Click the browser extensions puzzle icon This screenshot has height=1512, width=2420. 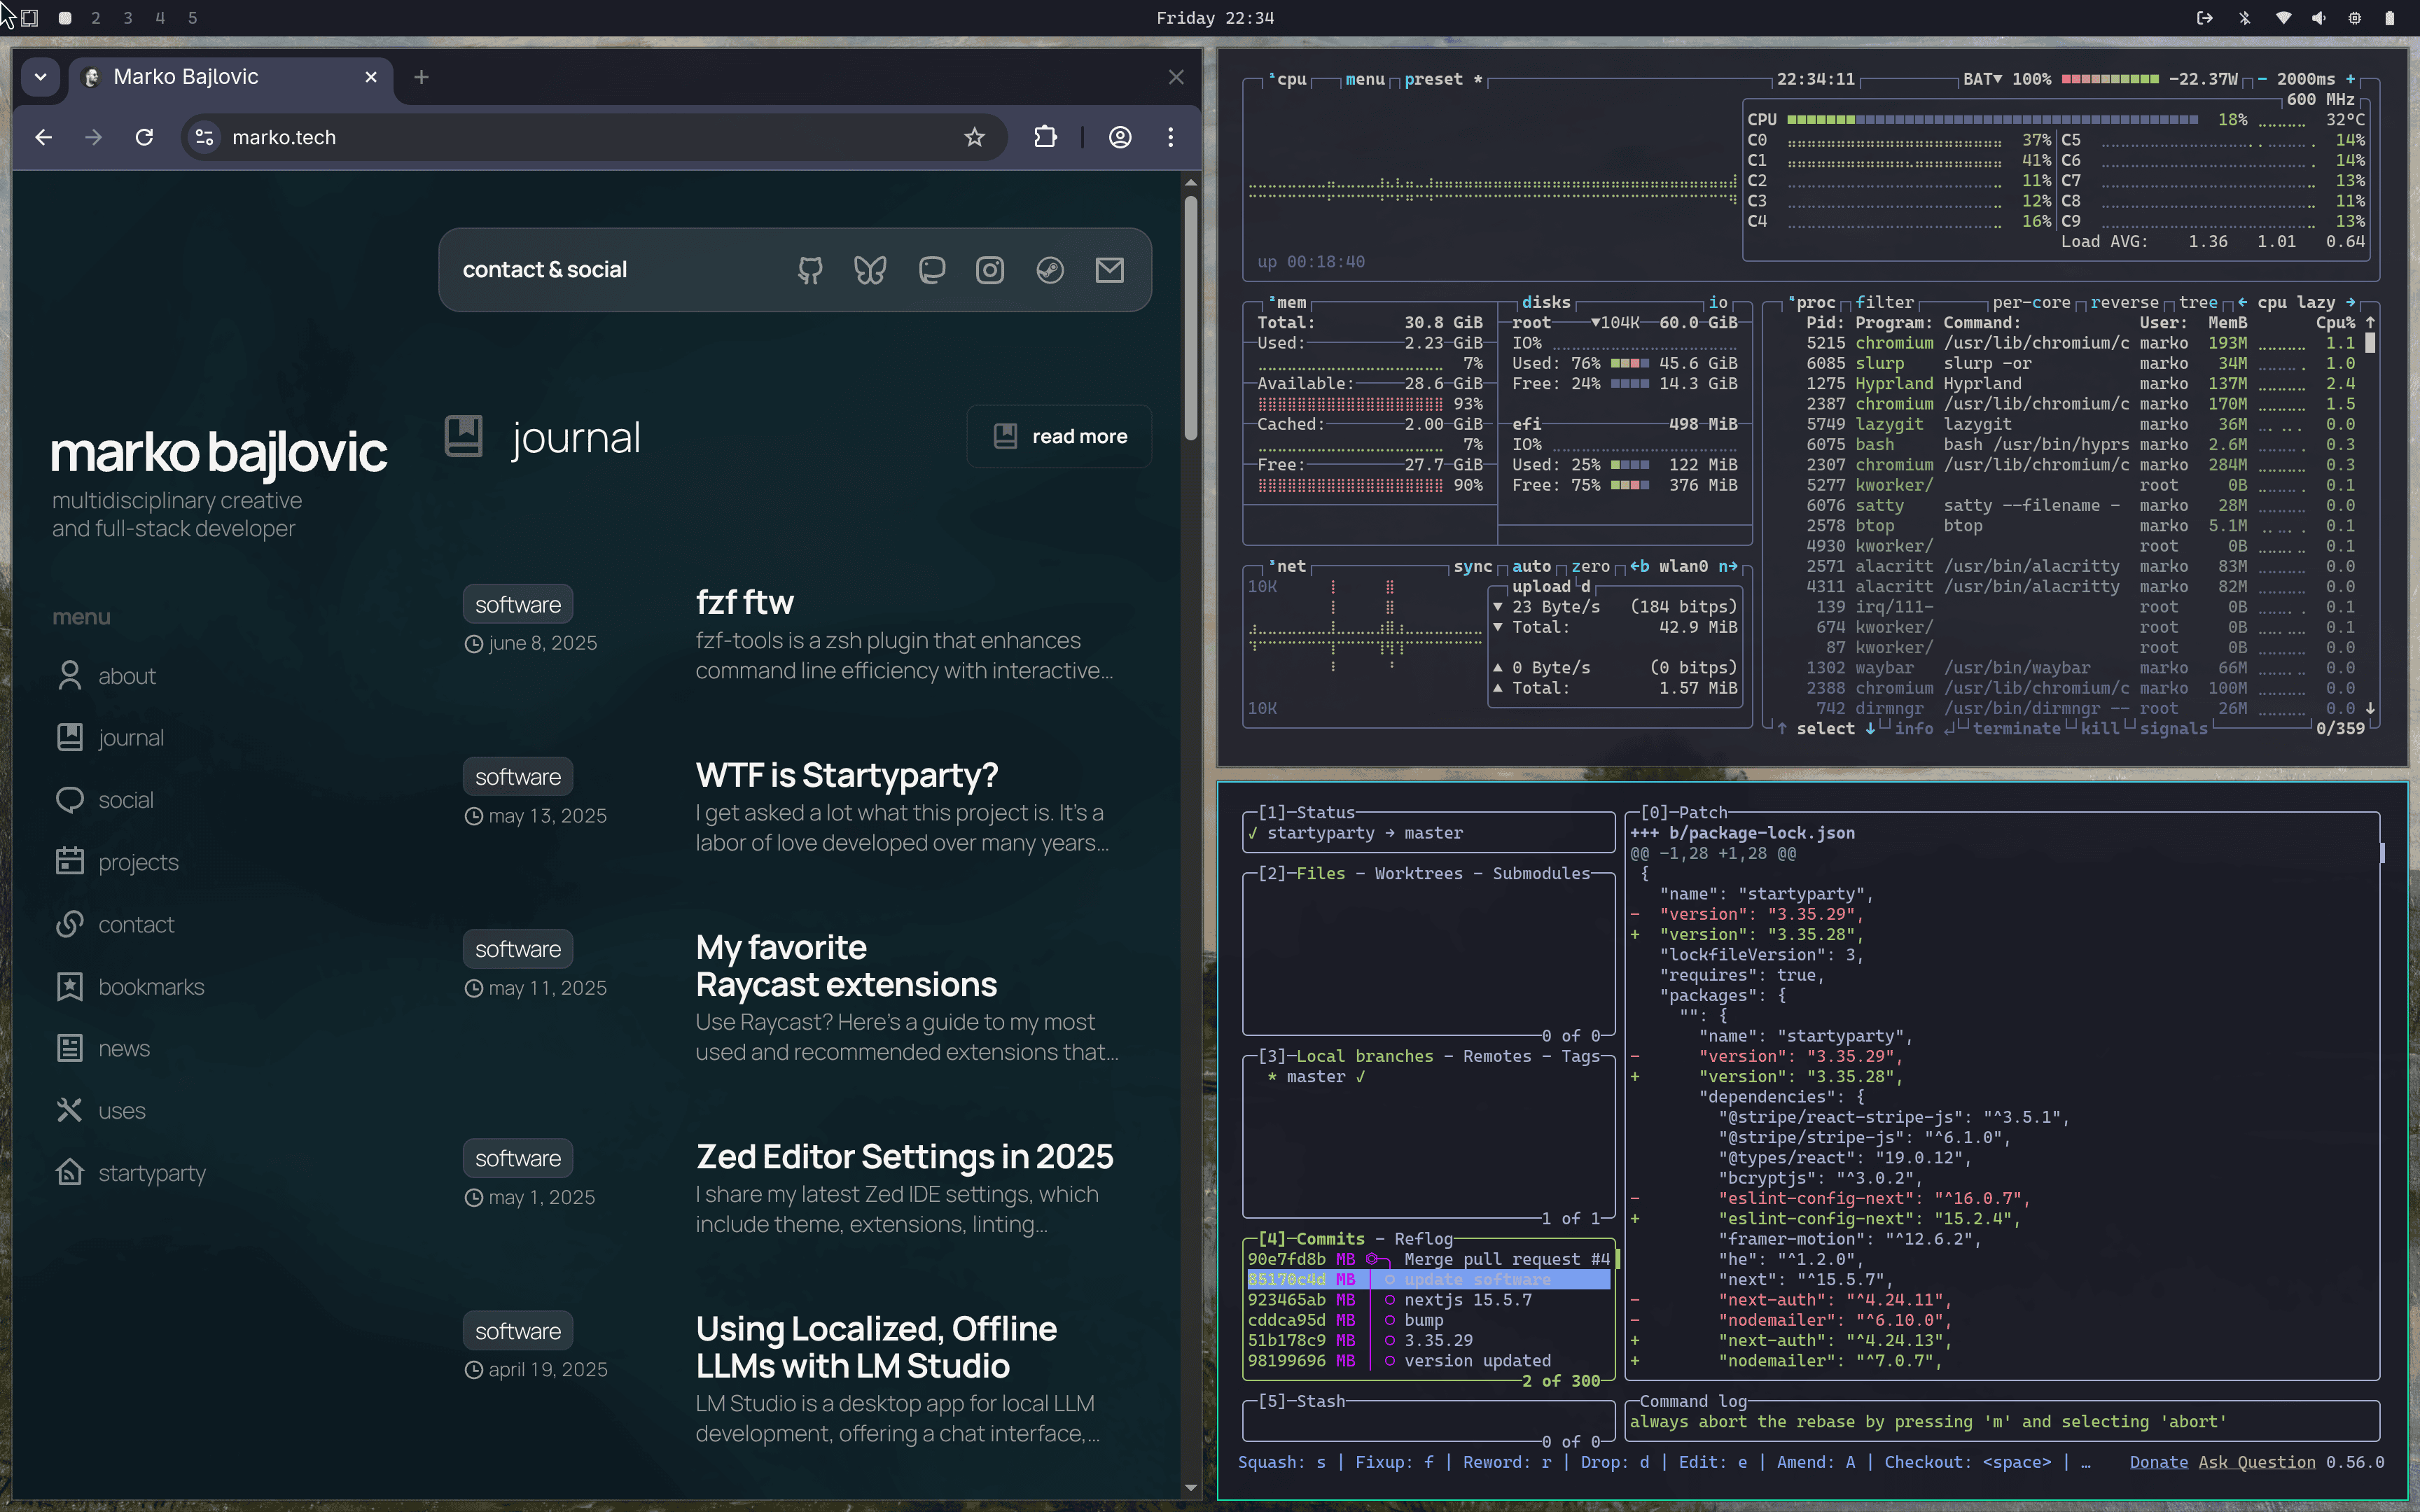pos(1044,137)
